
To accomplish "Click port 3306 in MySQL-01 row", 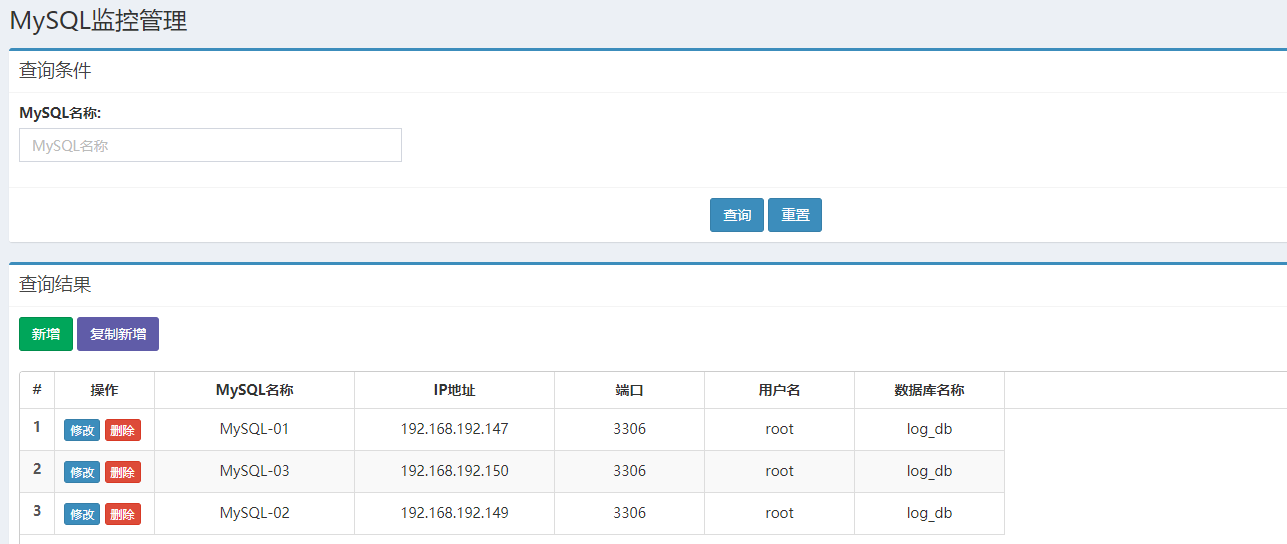I will pyautogui.click(x=630, y=429).
